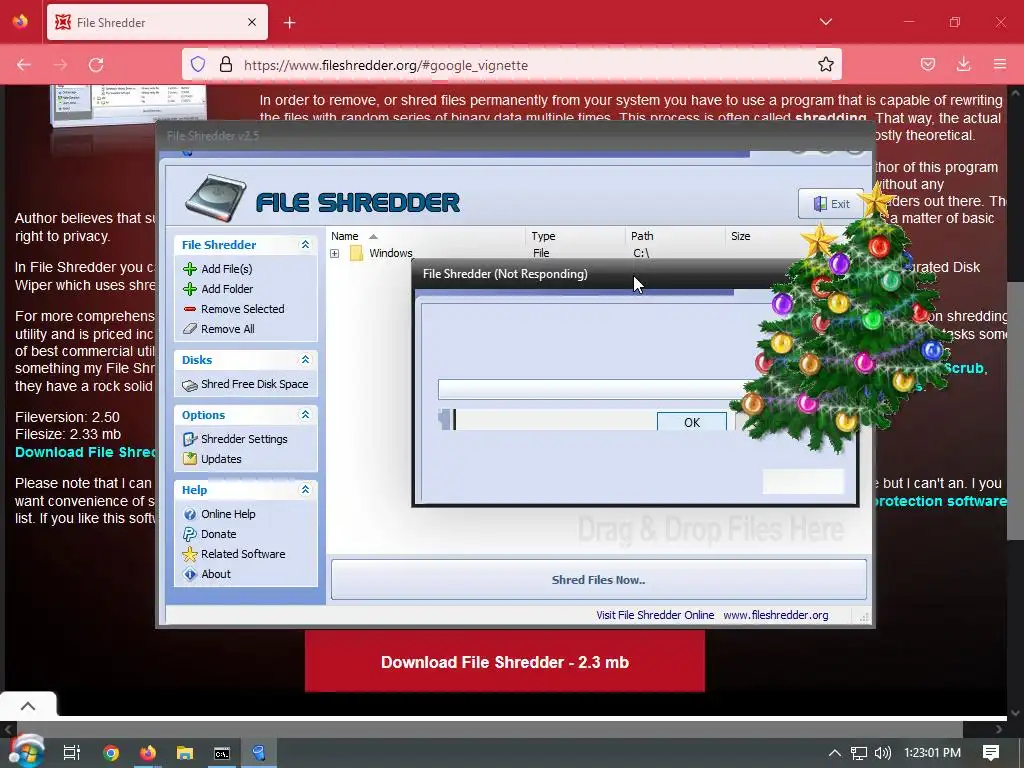Click the cyan Download File Shredder link
The image size is (1024, 768).
(85, 453)
